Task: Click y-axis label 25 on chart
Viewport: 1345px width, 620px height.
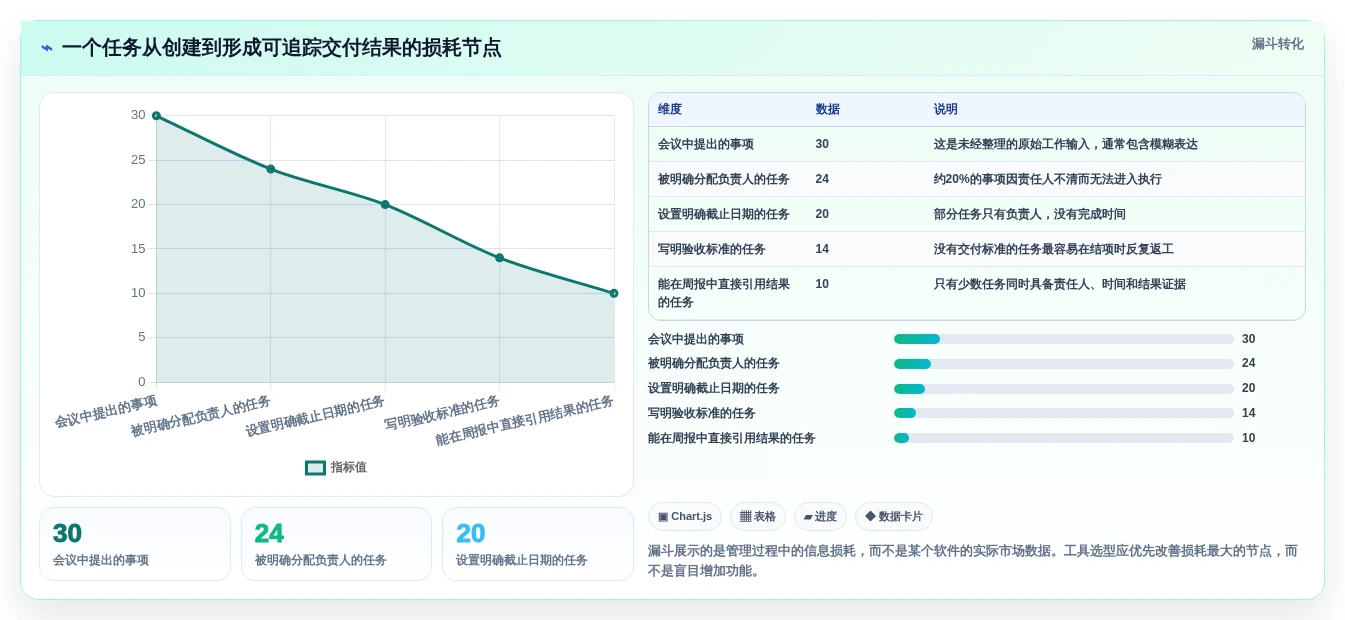Action: [138, 160]
